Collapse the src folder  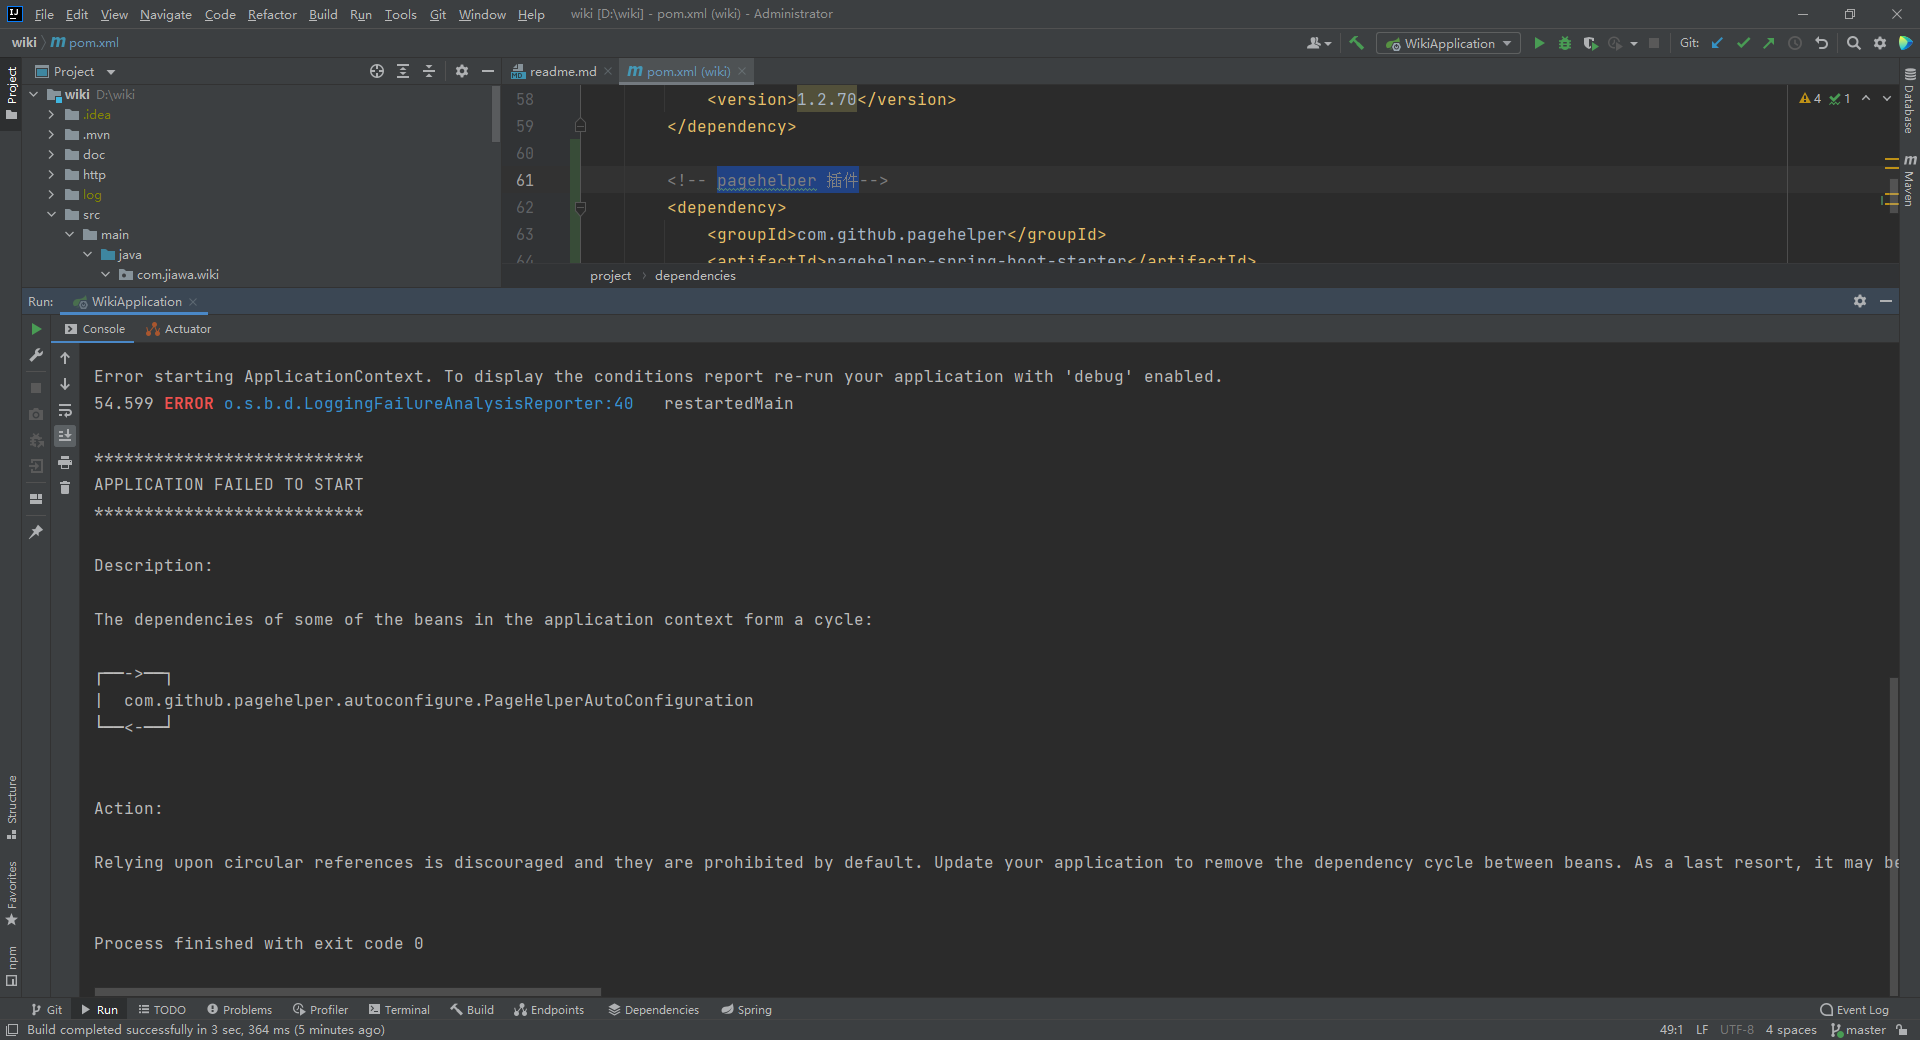pos(51,215)
